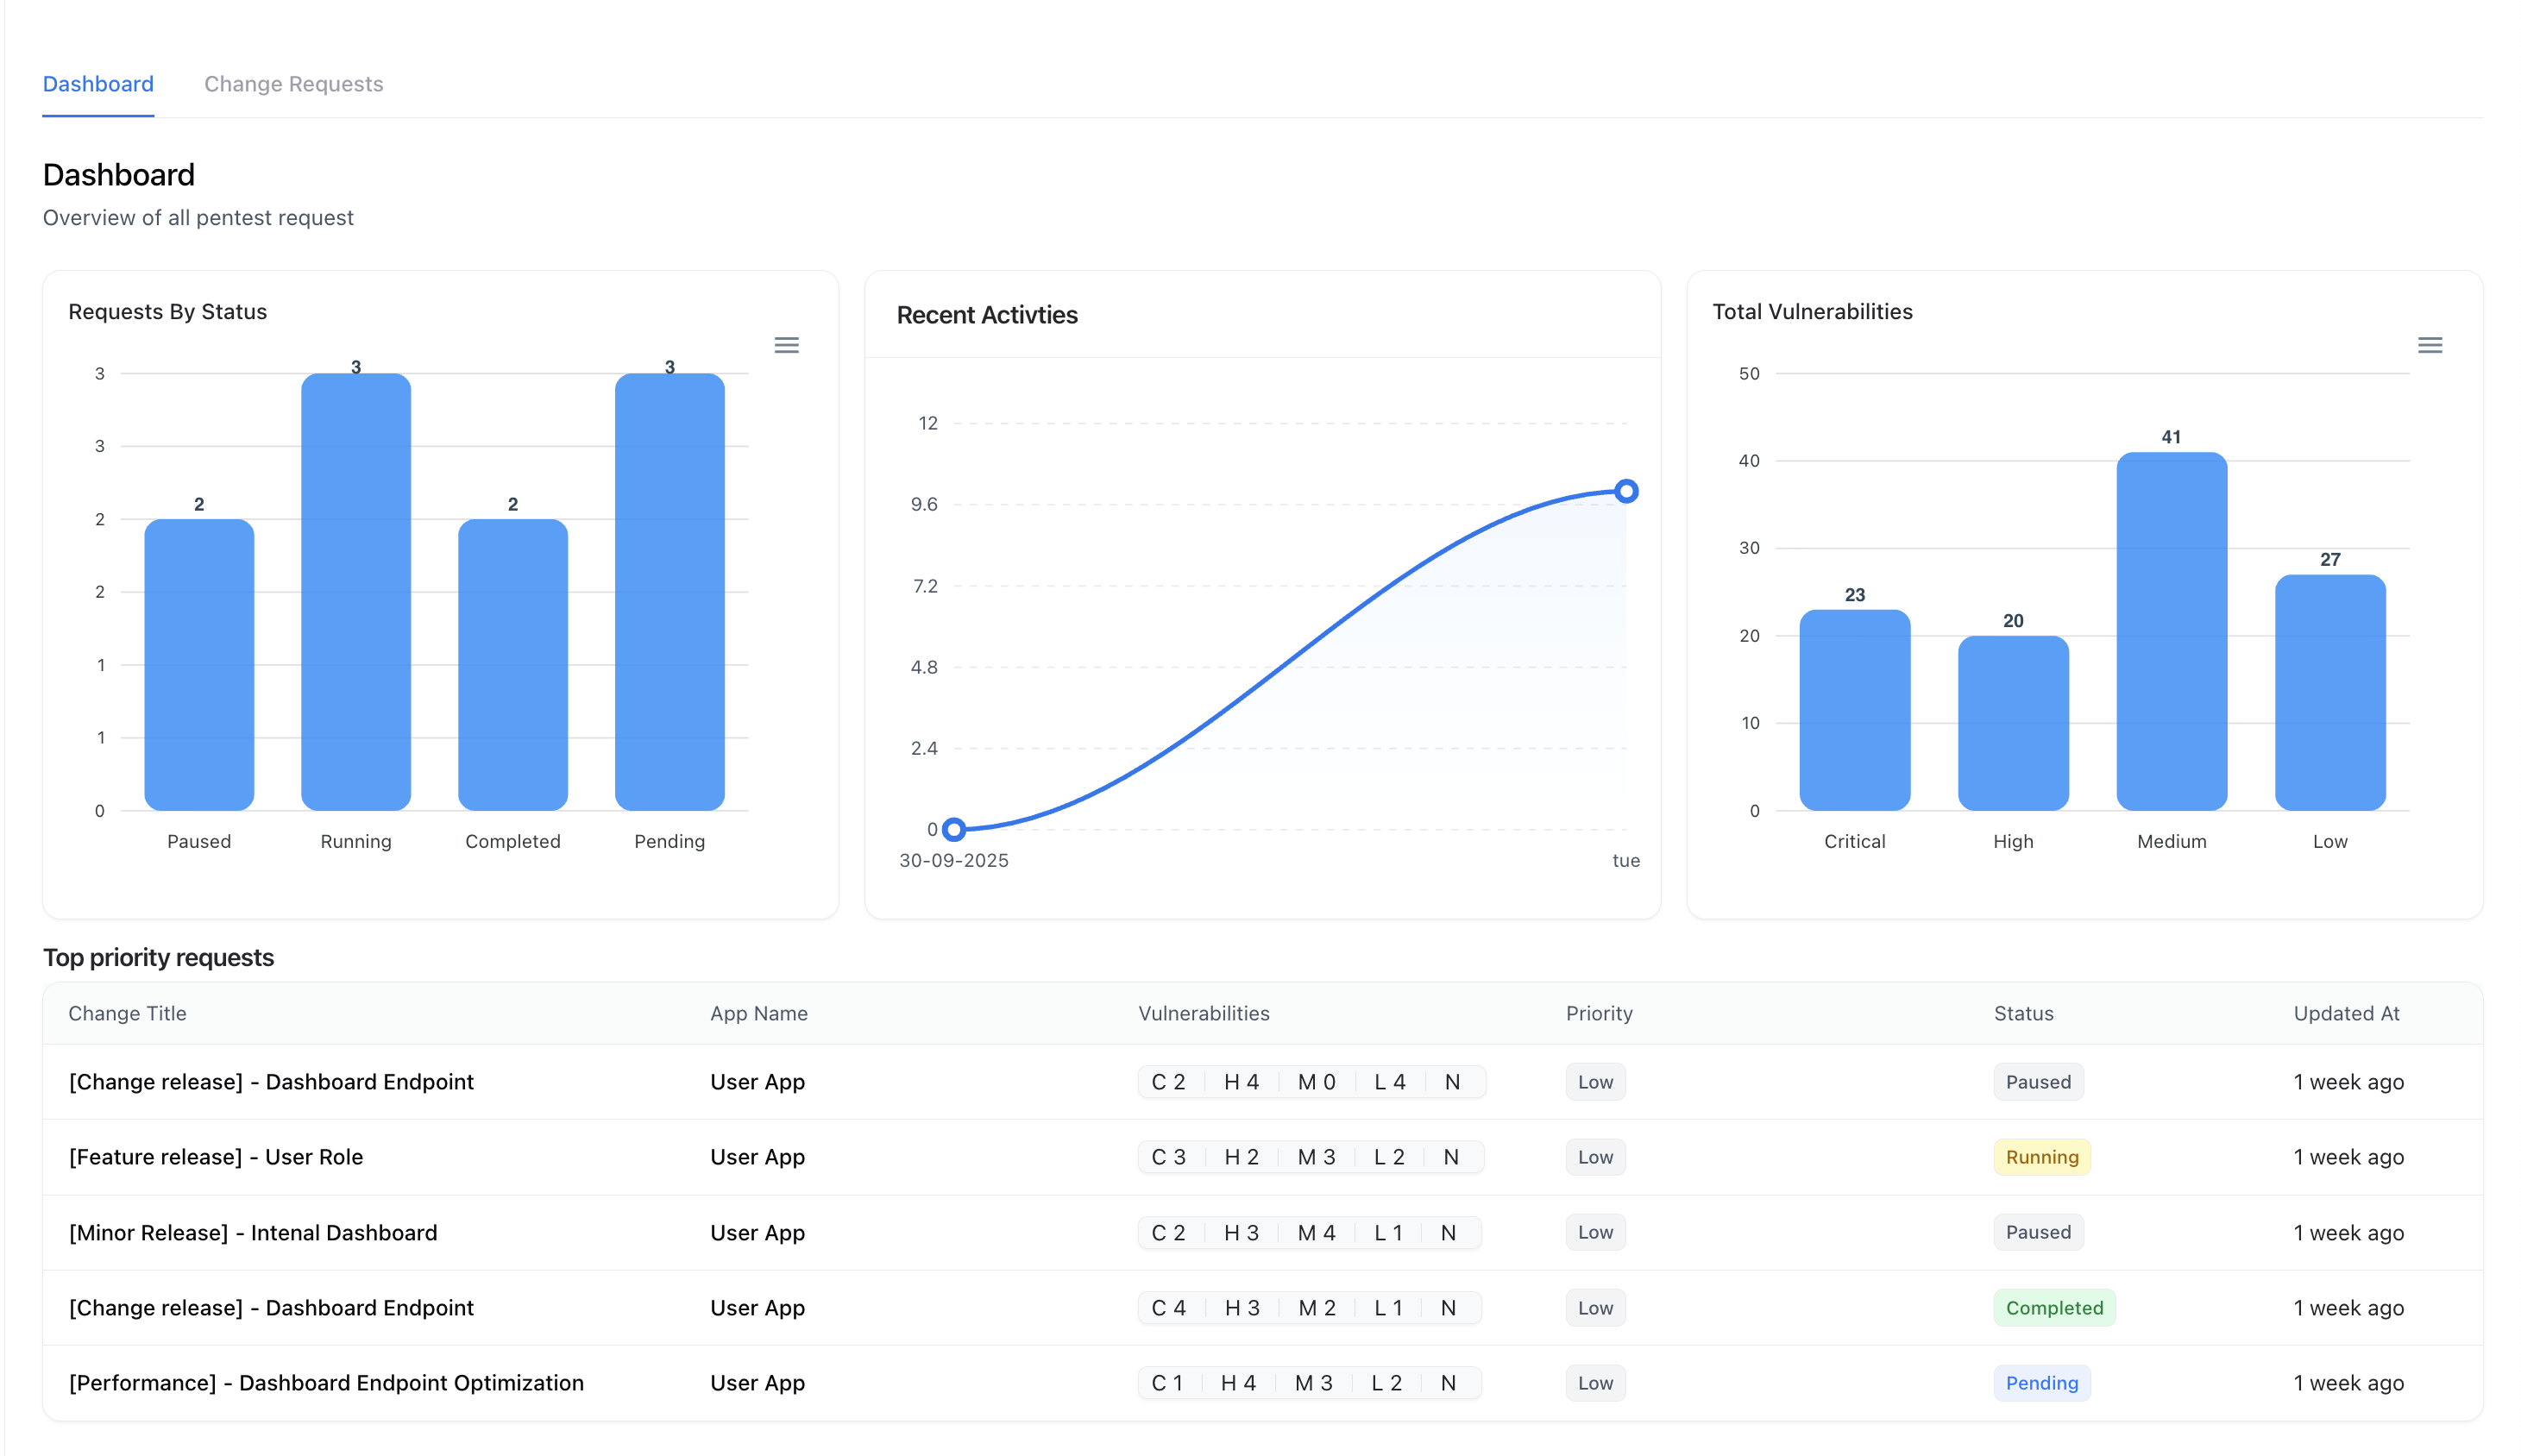Open the [Feature release] - User Role request
The image size is (2521, 1456).
215,1157
